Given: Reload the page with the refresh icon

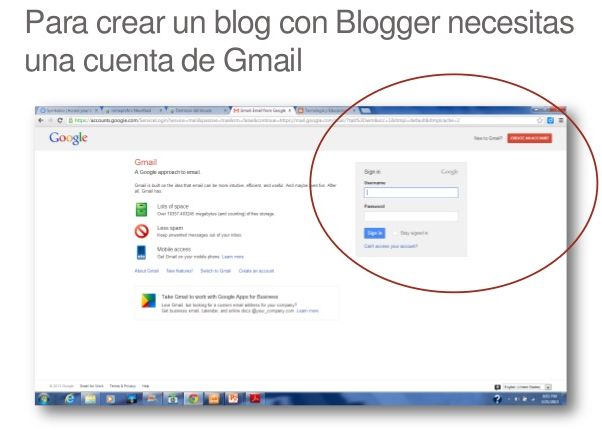Looking at the screenshot, I should point(60,120).
